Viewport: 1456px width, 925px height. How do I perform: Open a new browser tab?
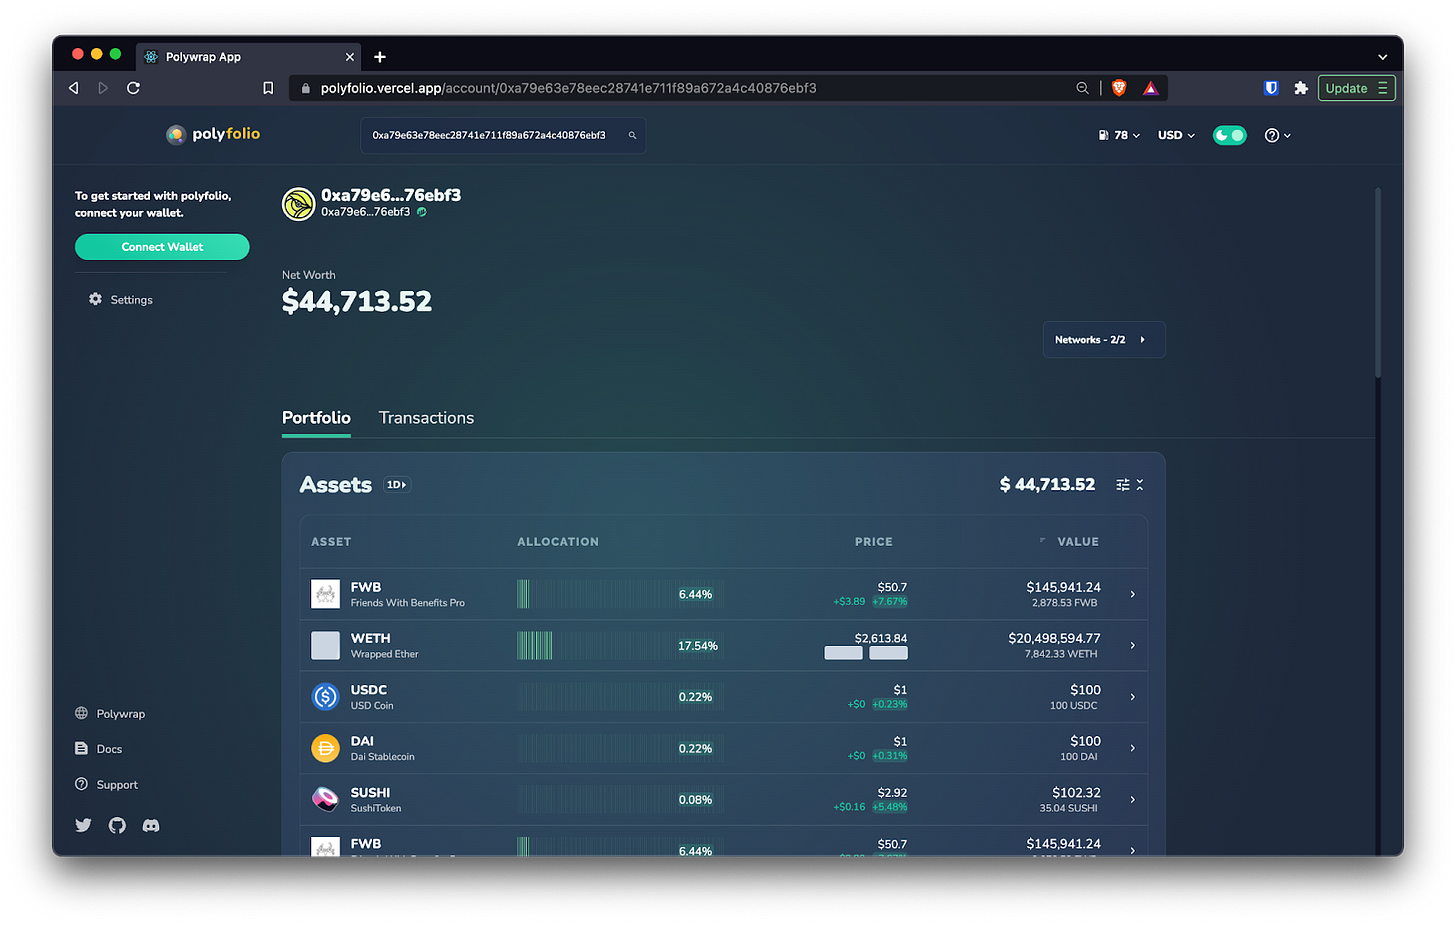coord(380,57)
